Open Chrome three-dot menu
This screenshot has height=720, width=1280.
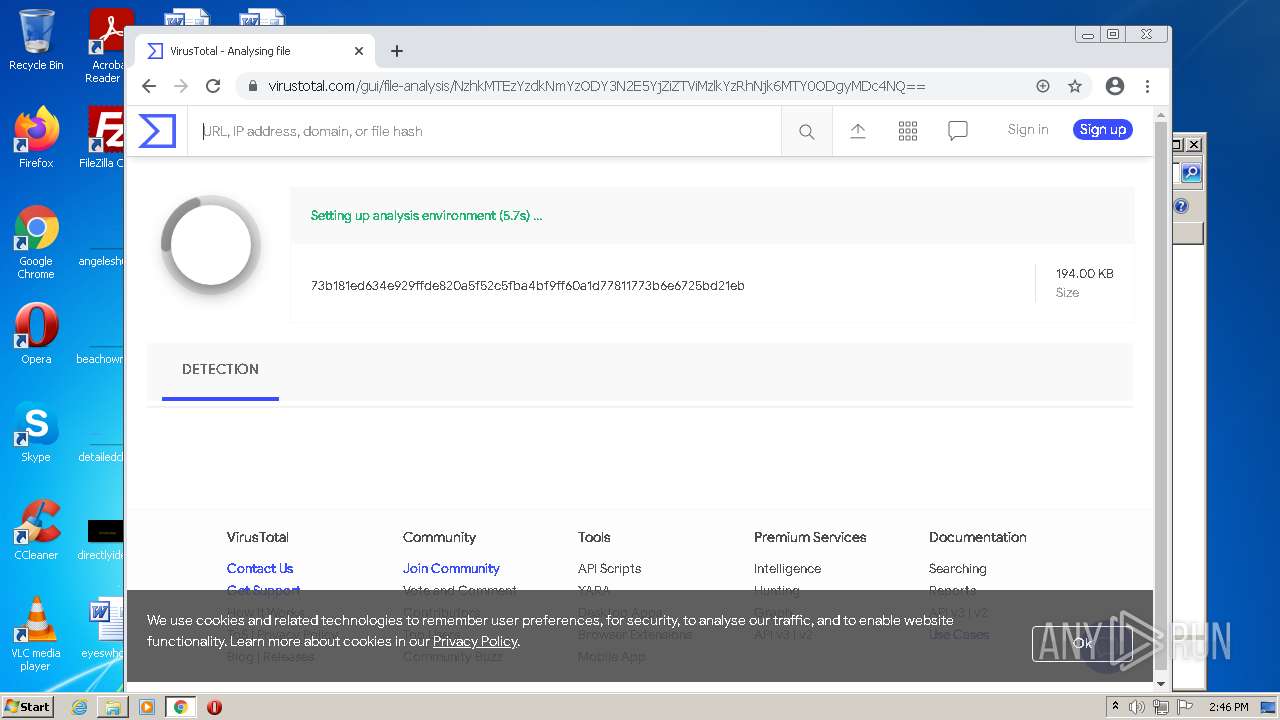pyautogui.click(x=1147, y=86)
